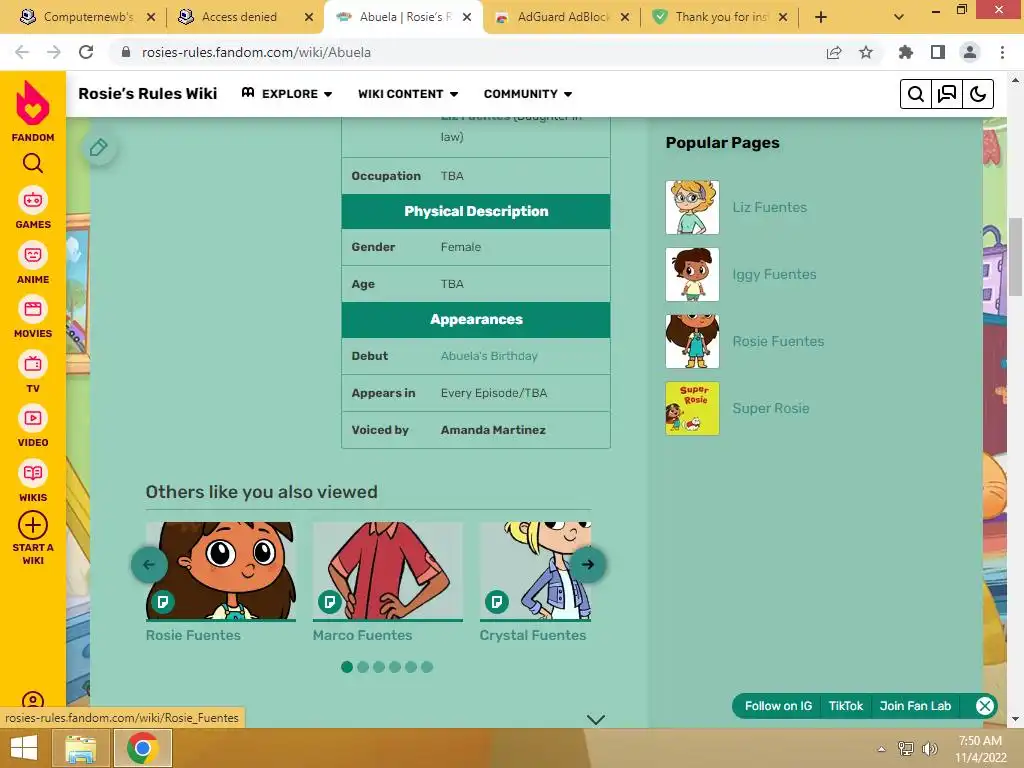Toggle dark theme moon icon
This screenshot has width=1024, height=768.
pyautogui.click(x=978, y=94)
